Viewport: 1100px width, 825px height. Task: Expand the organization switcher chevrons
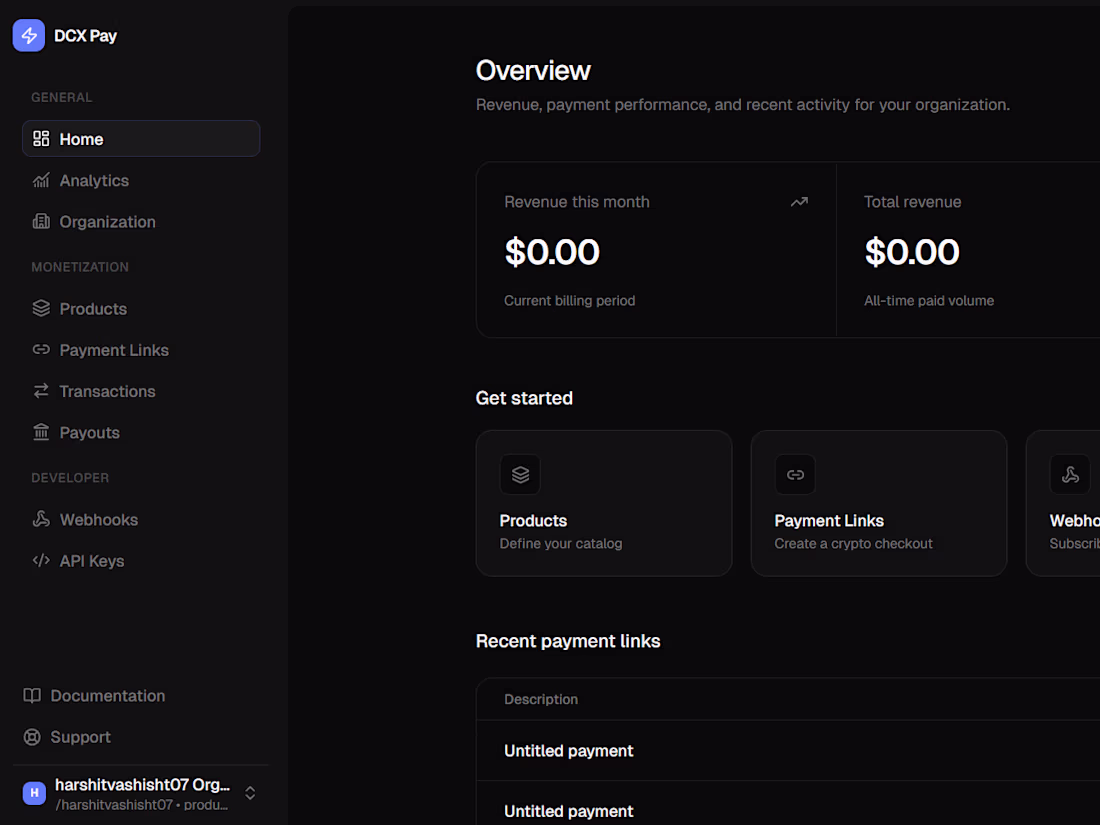pyautogui.click(x=250, y=793)
